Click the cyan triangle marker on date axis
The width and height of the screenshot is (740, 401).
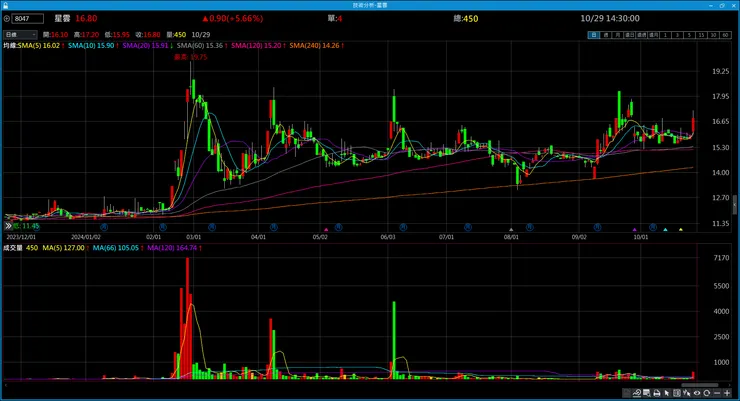(x=665, y=229)
